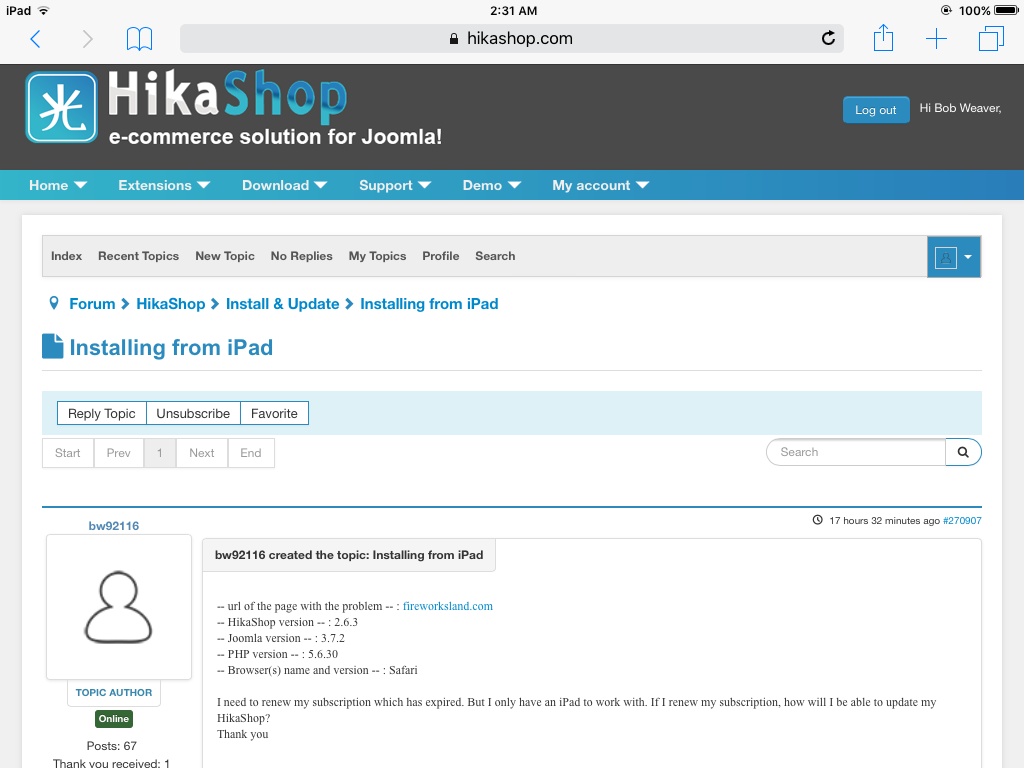Click the iPad Wi-Fi status icon
Viewport: 1024px width, 768px height.
[x=43, y=10]
